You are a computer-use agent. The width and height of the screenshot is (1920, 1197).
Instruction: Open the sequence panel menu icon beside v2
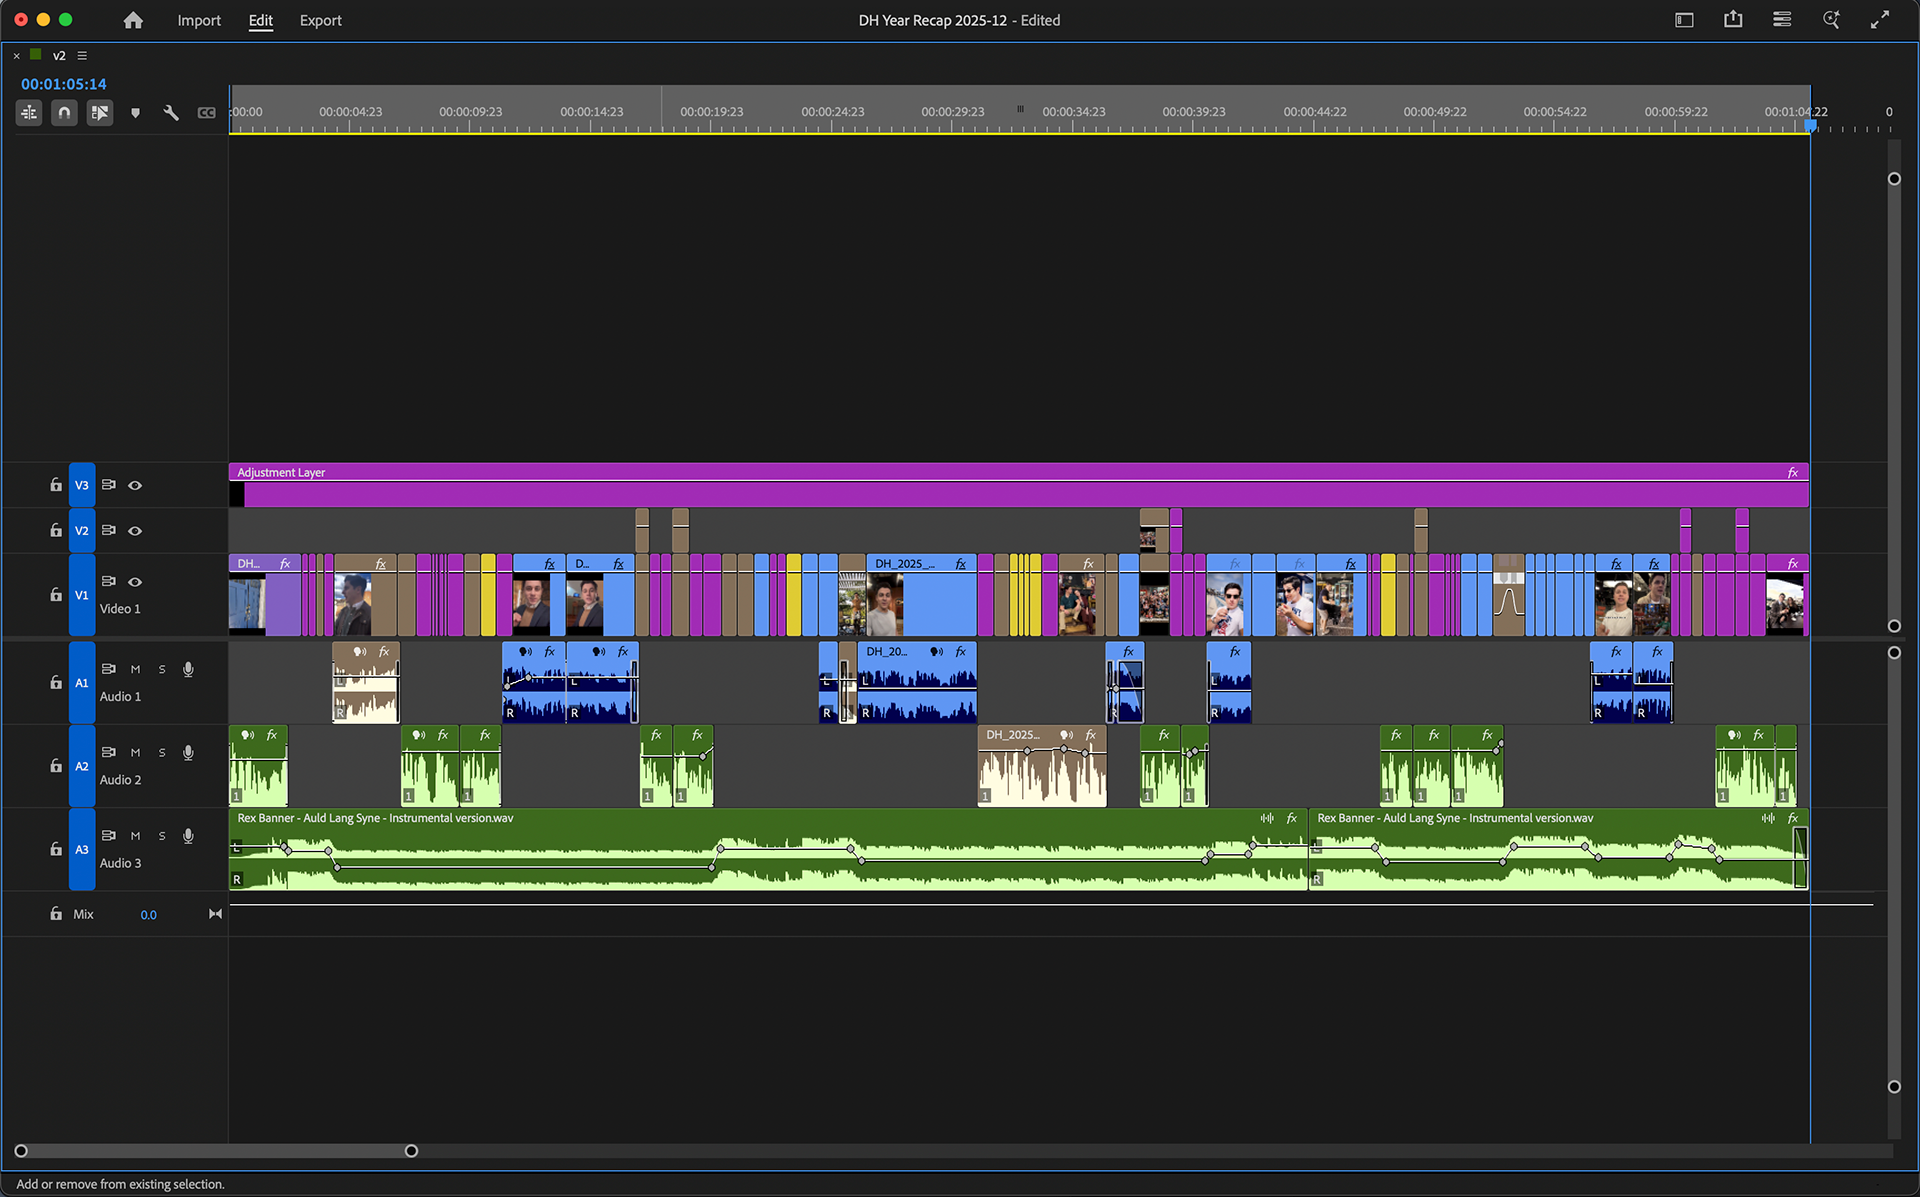81,55
